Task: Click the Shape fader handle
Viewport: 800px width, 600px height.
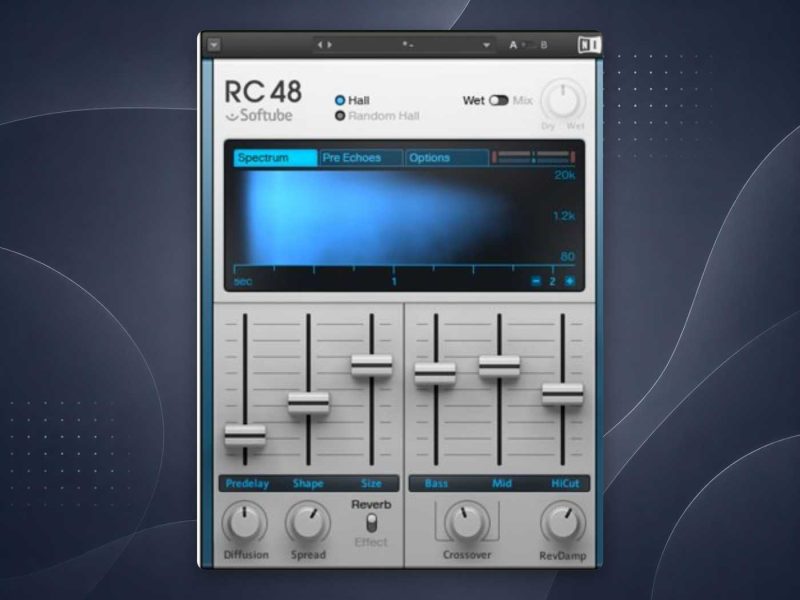Action: pyautogui.click(x=309, y=403)
